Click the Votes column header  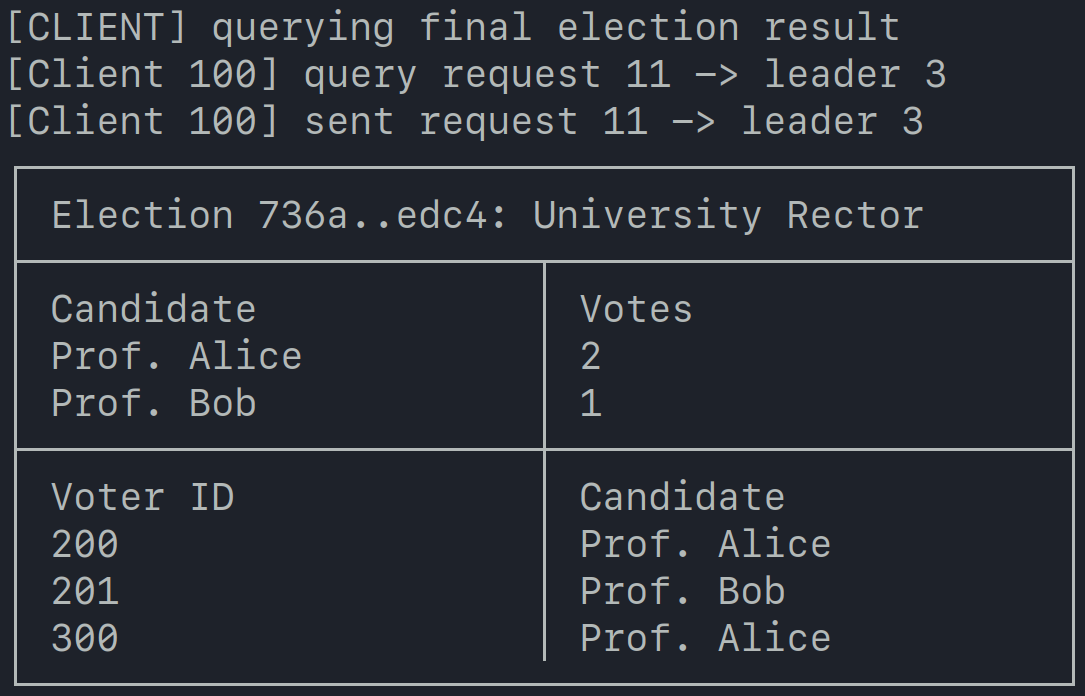tap(636, 309)
